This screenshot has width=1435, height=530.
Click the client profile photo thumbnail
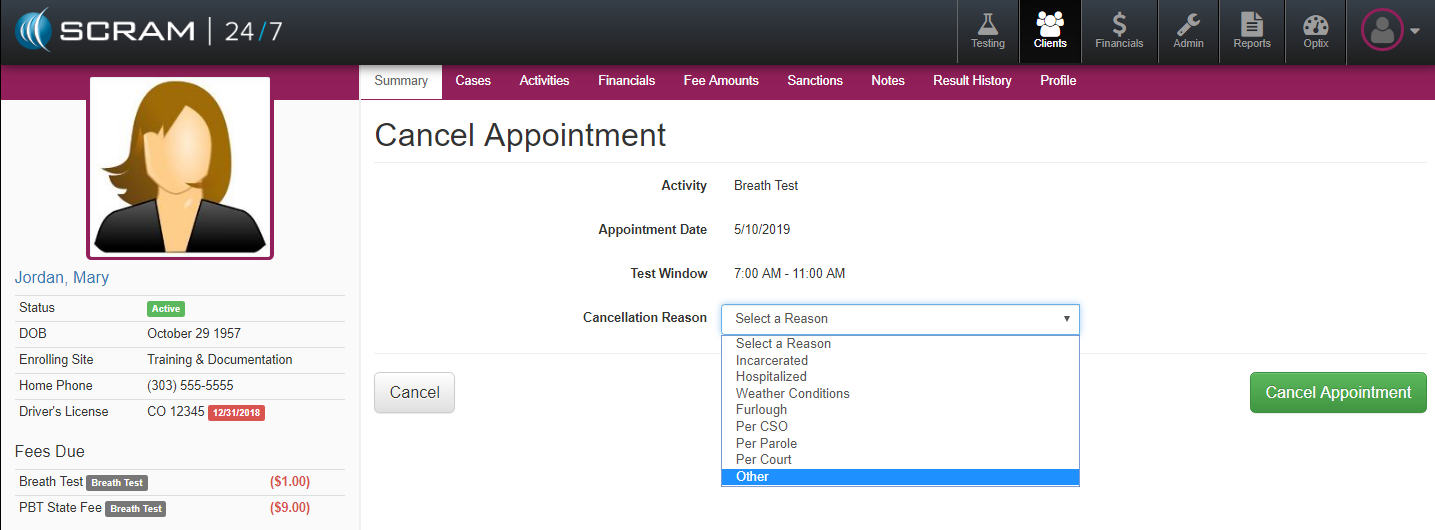180,167
